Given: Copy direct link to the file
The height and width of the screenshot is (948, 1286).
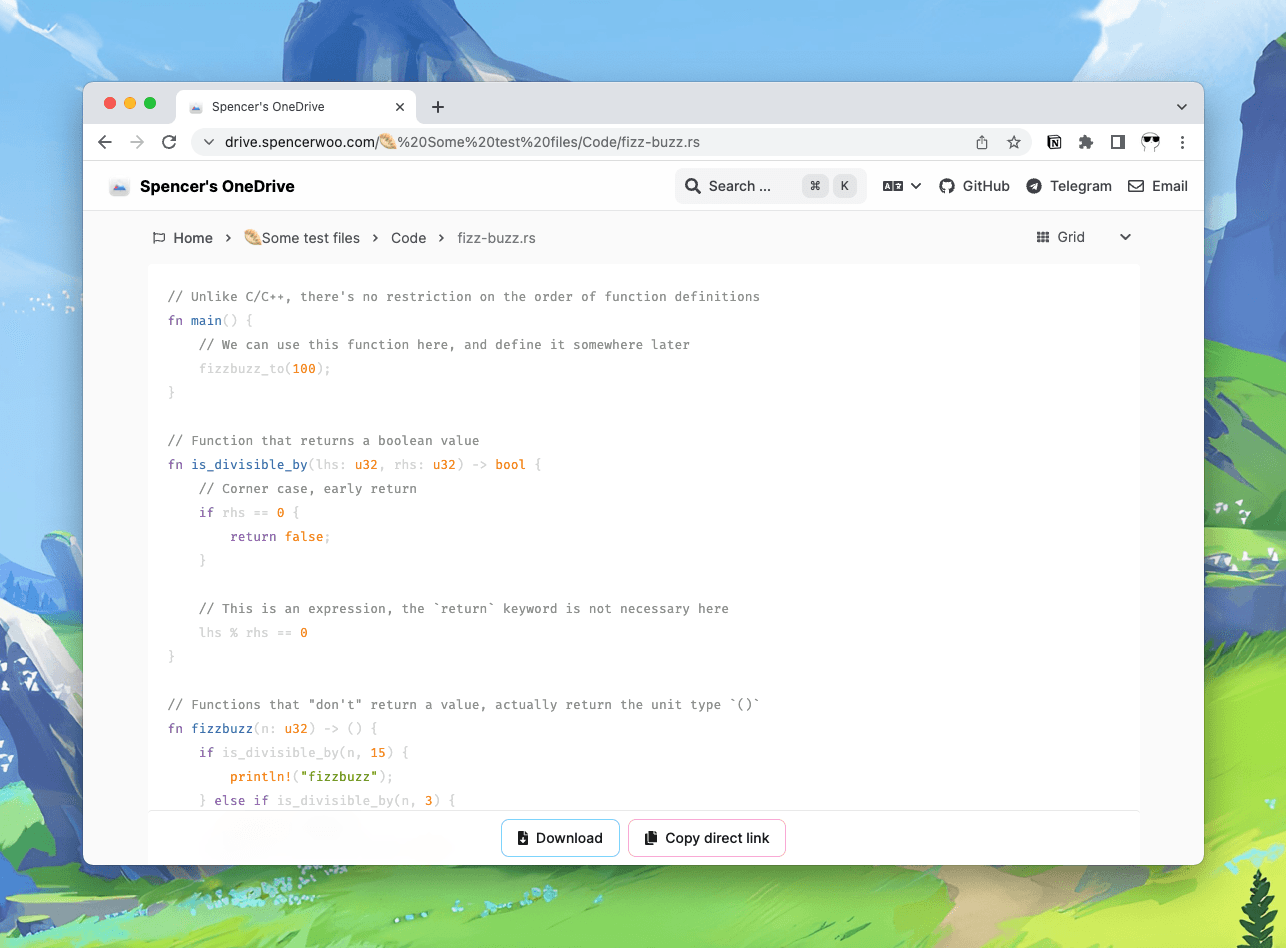Looking at the screenshot, I should coord(707,838).
